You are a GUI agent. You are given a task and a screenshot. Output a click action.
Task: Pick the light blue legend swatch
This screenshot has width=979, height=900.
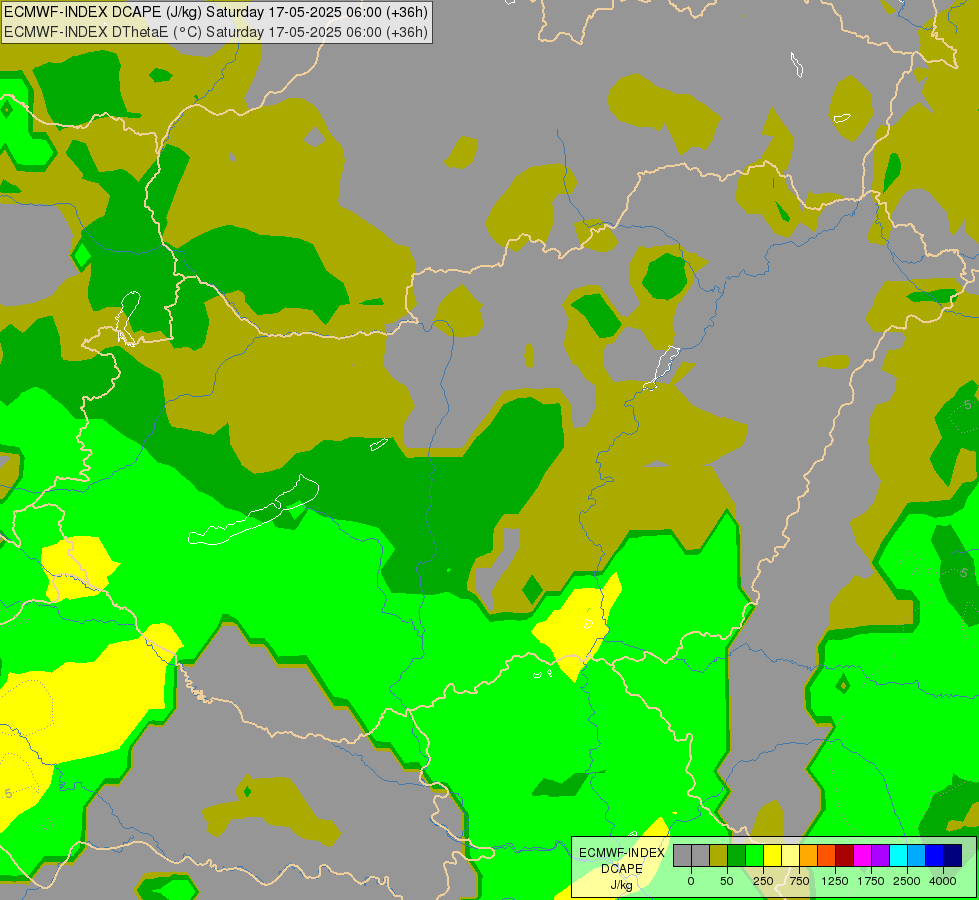point(917,855)
